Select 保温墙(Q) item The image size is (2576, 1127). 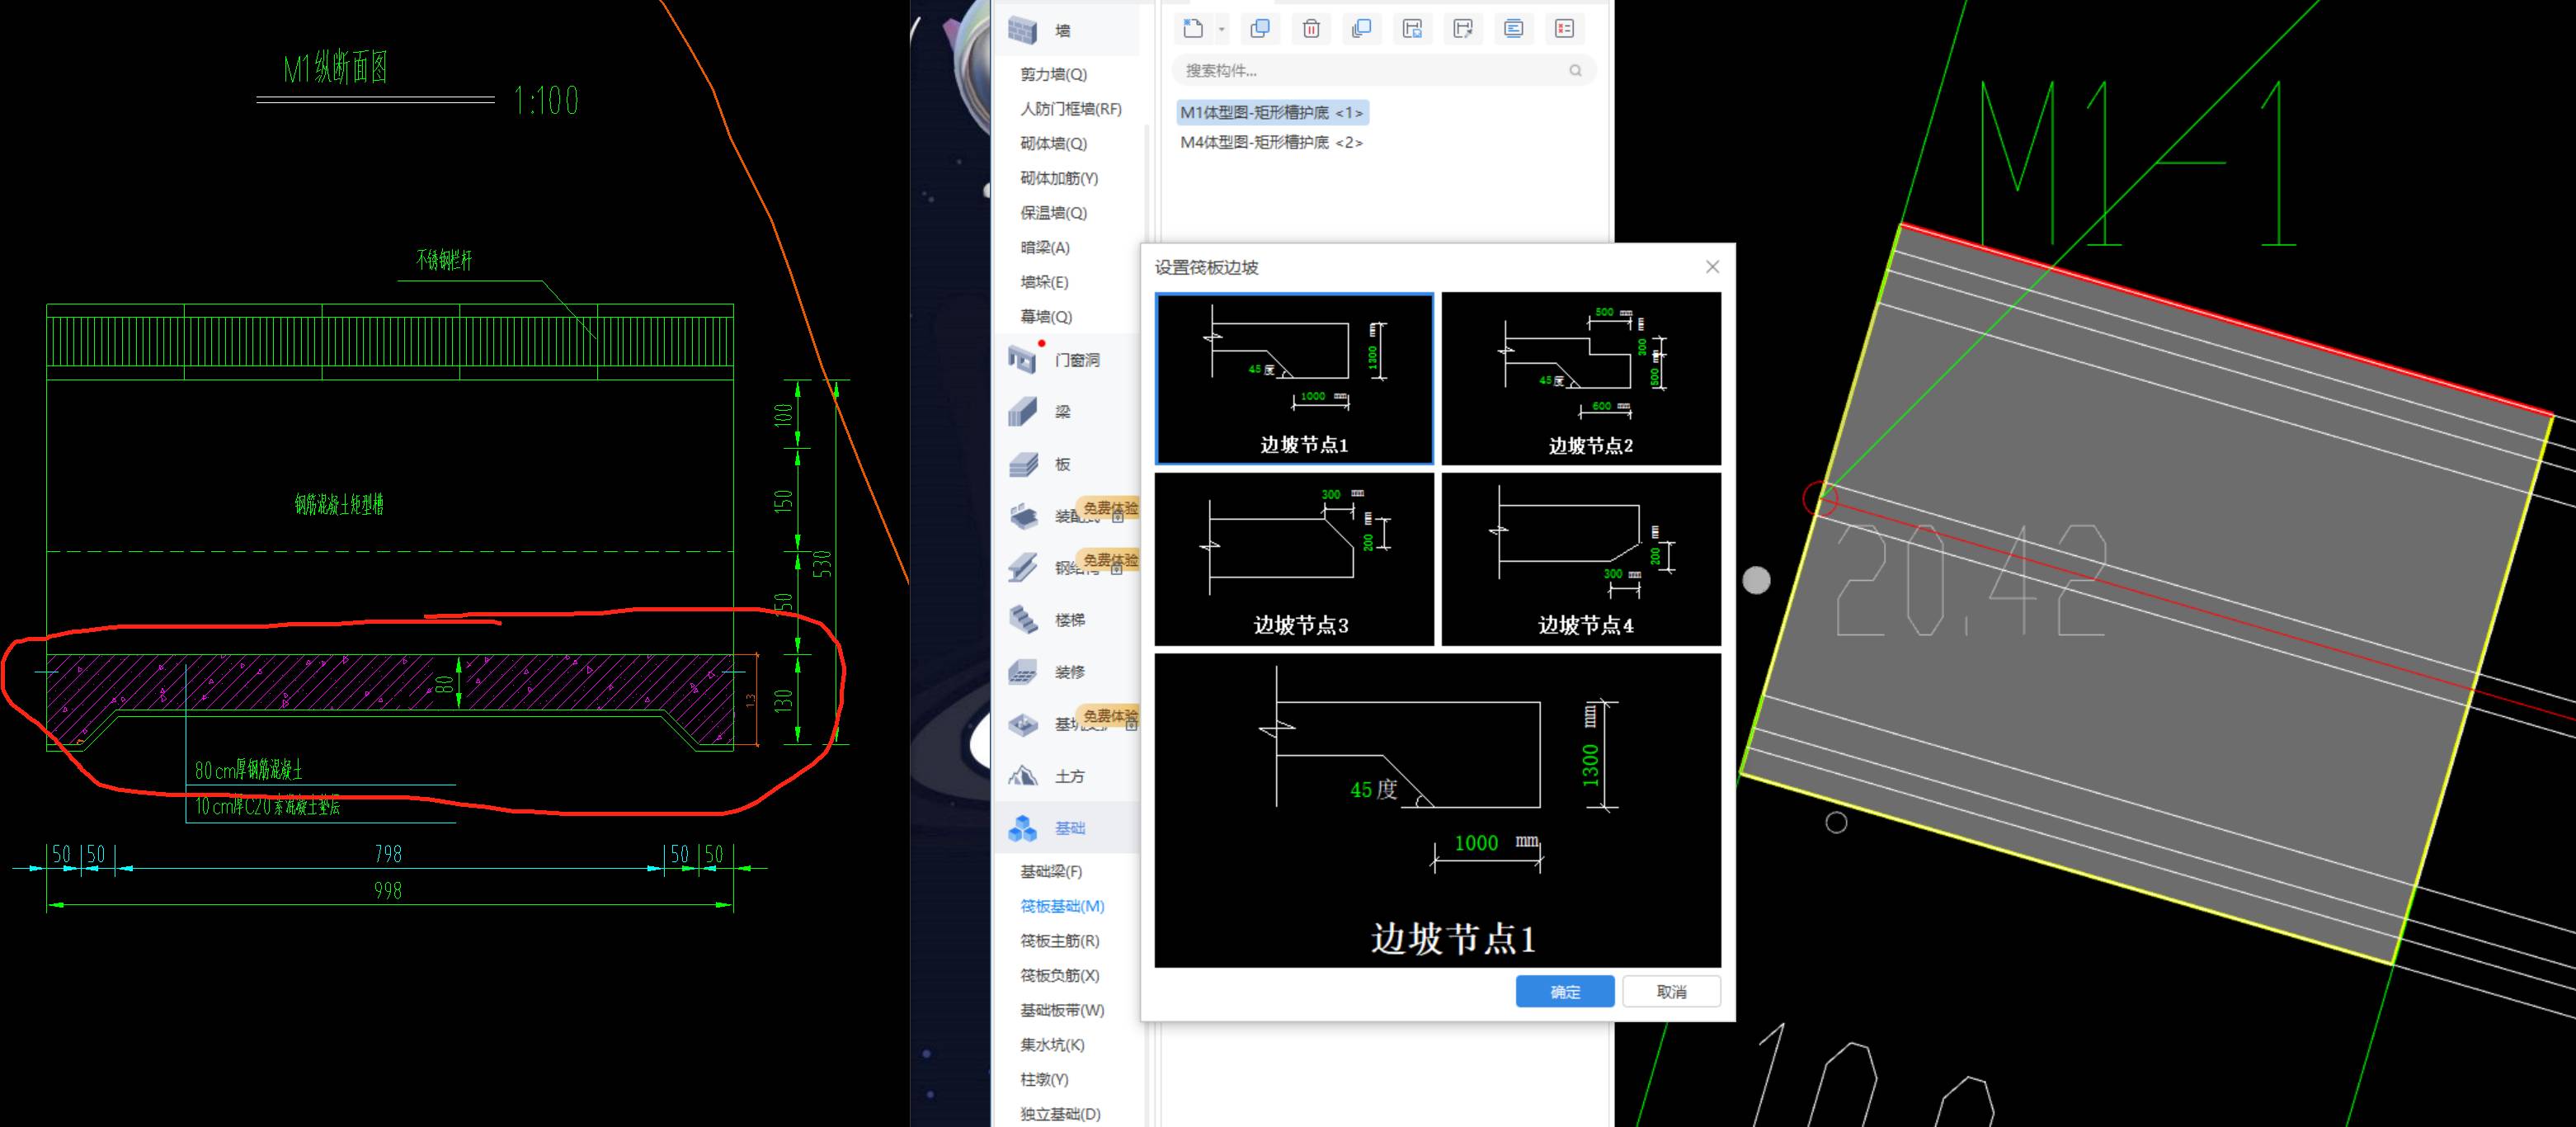coord(1053,212)
